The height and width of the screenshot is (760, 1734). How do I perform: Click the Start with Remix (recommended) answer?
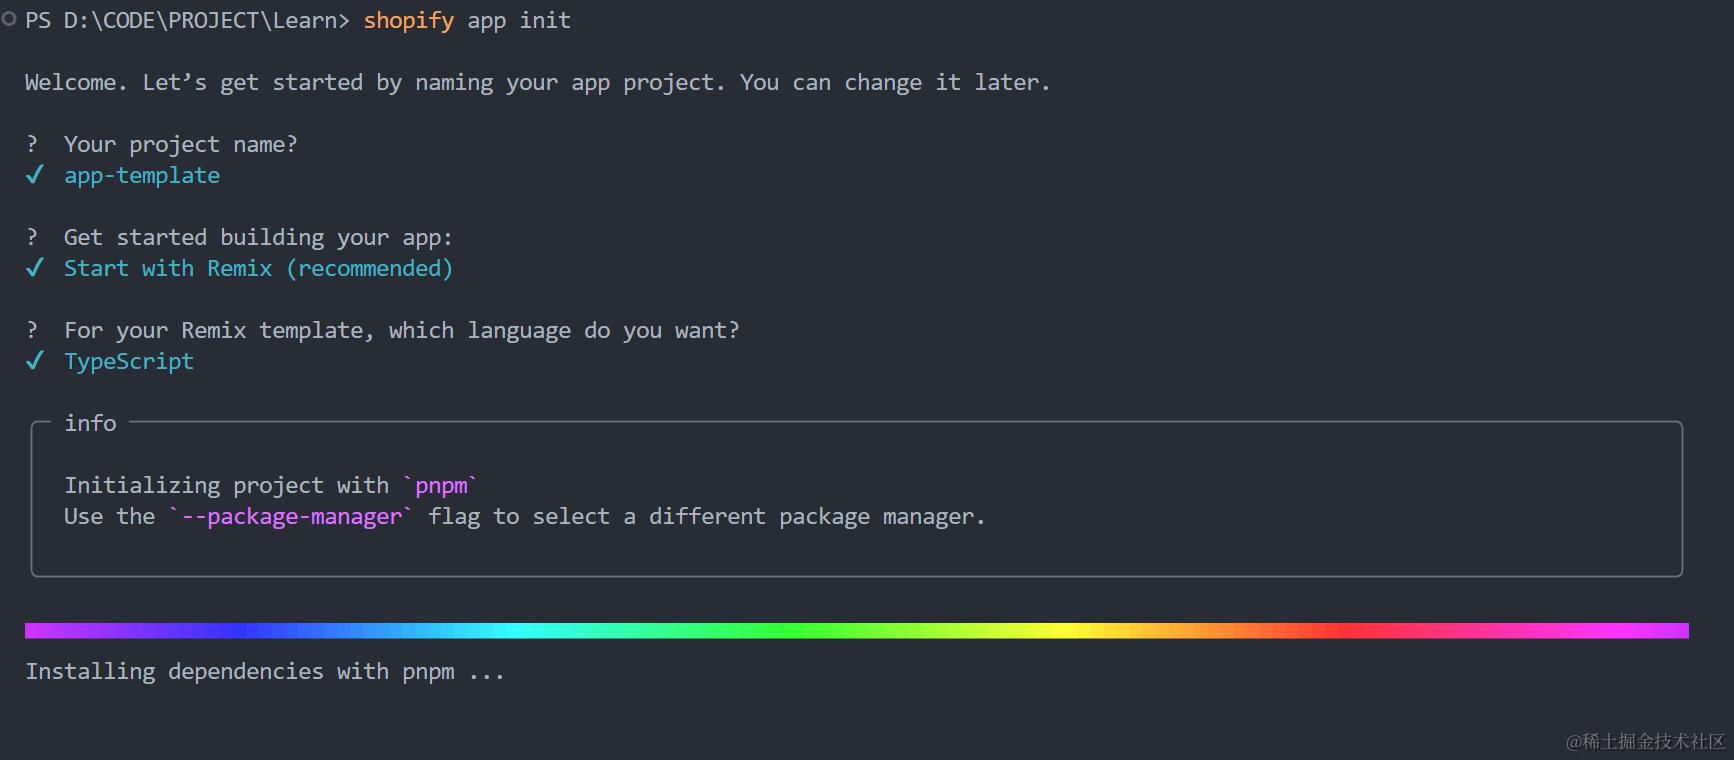click(258, 268)
